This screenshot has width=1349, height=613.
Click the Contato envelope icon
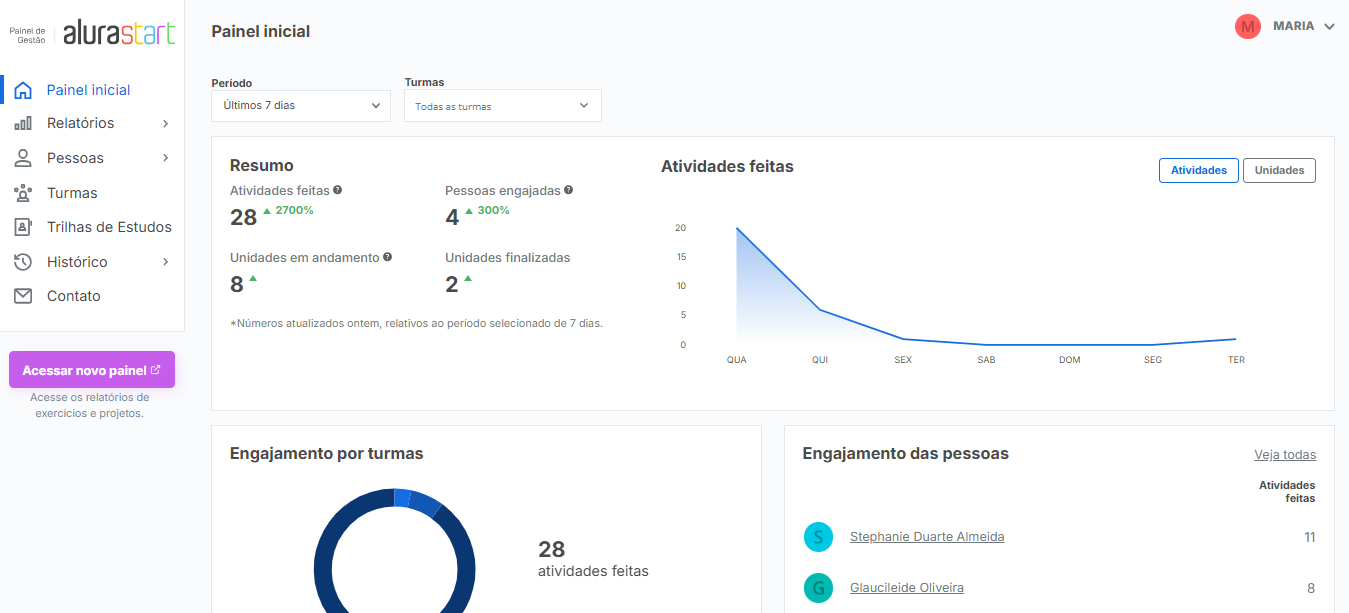pos(23,296)
